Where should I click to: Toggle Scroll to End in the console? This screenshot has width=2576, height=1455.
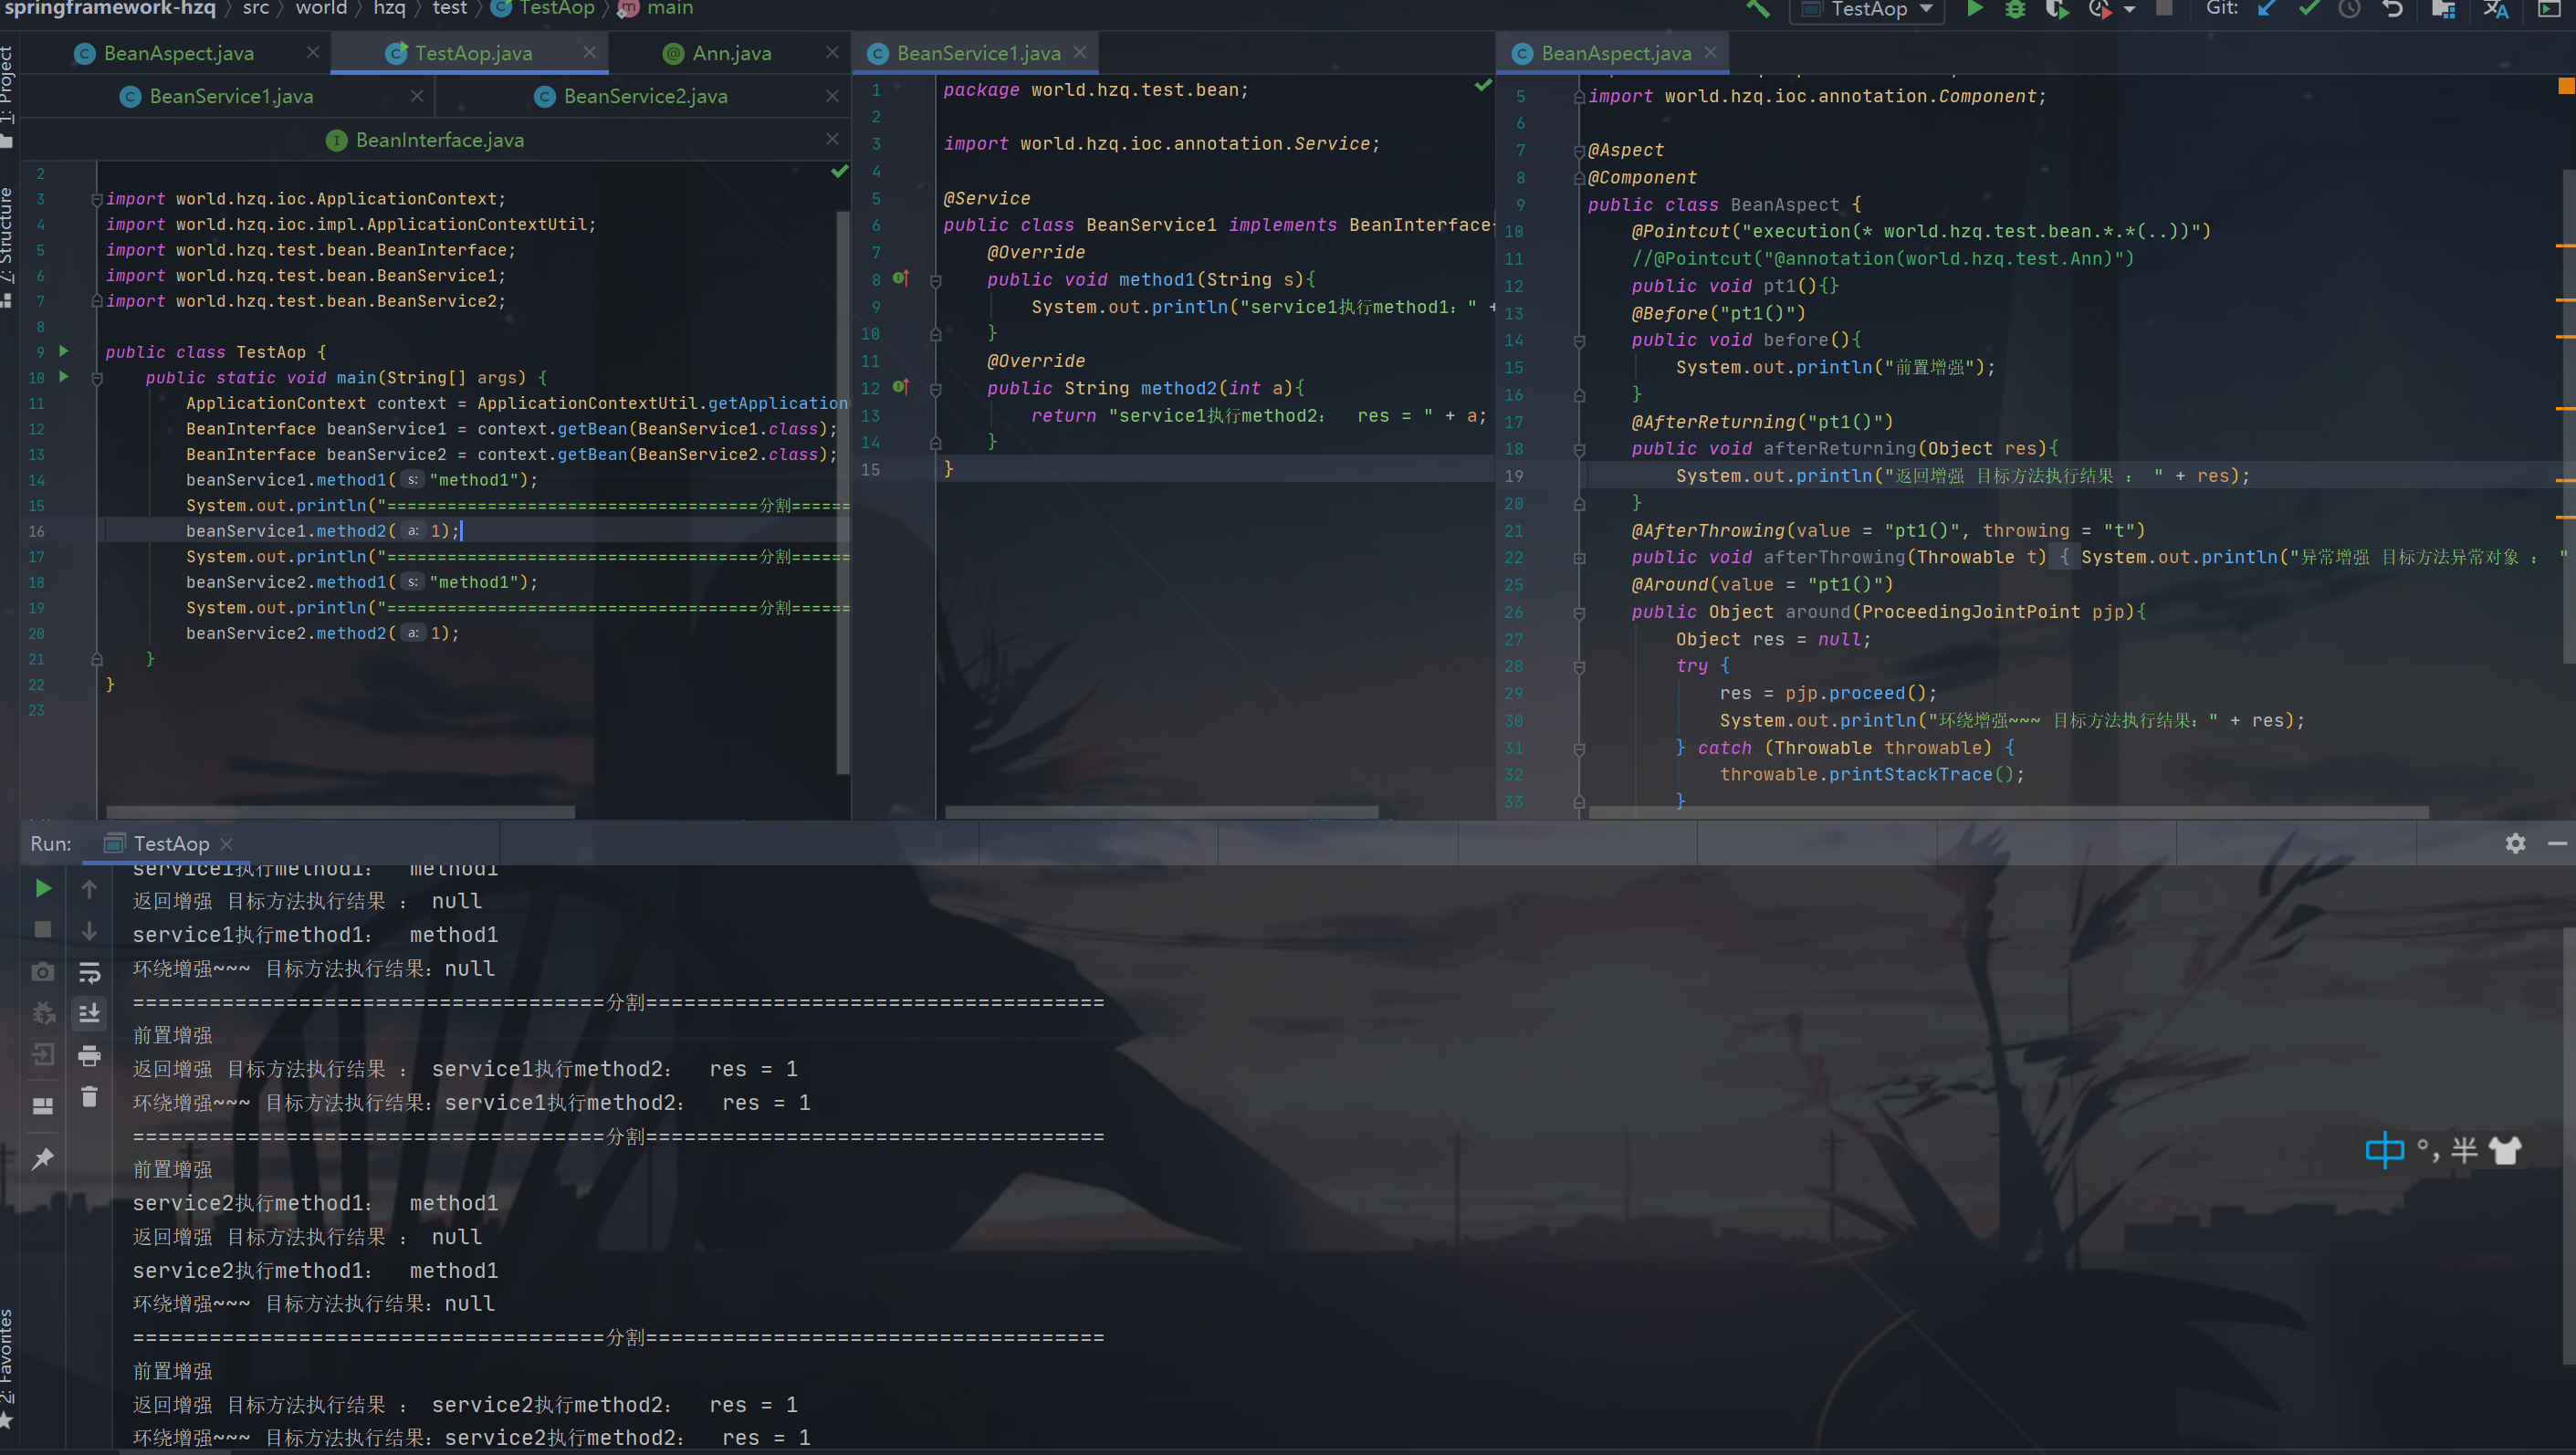[90, 1015]
